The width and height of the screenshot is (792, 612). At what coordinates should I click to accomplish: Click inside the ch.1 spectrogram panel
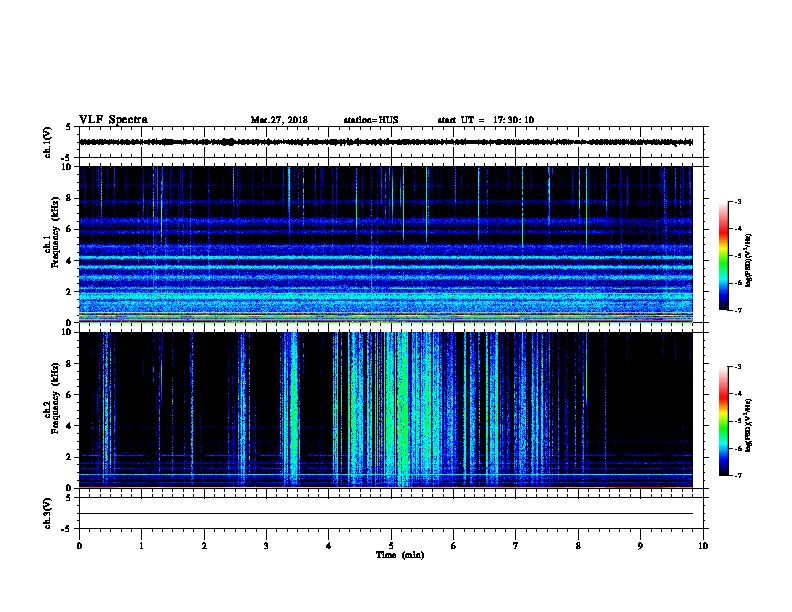click(x=386, y=244)
